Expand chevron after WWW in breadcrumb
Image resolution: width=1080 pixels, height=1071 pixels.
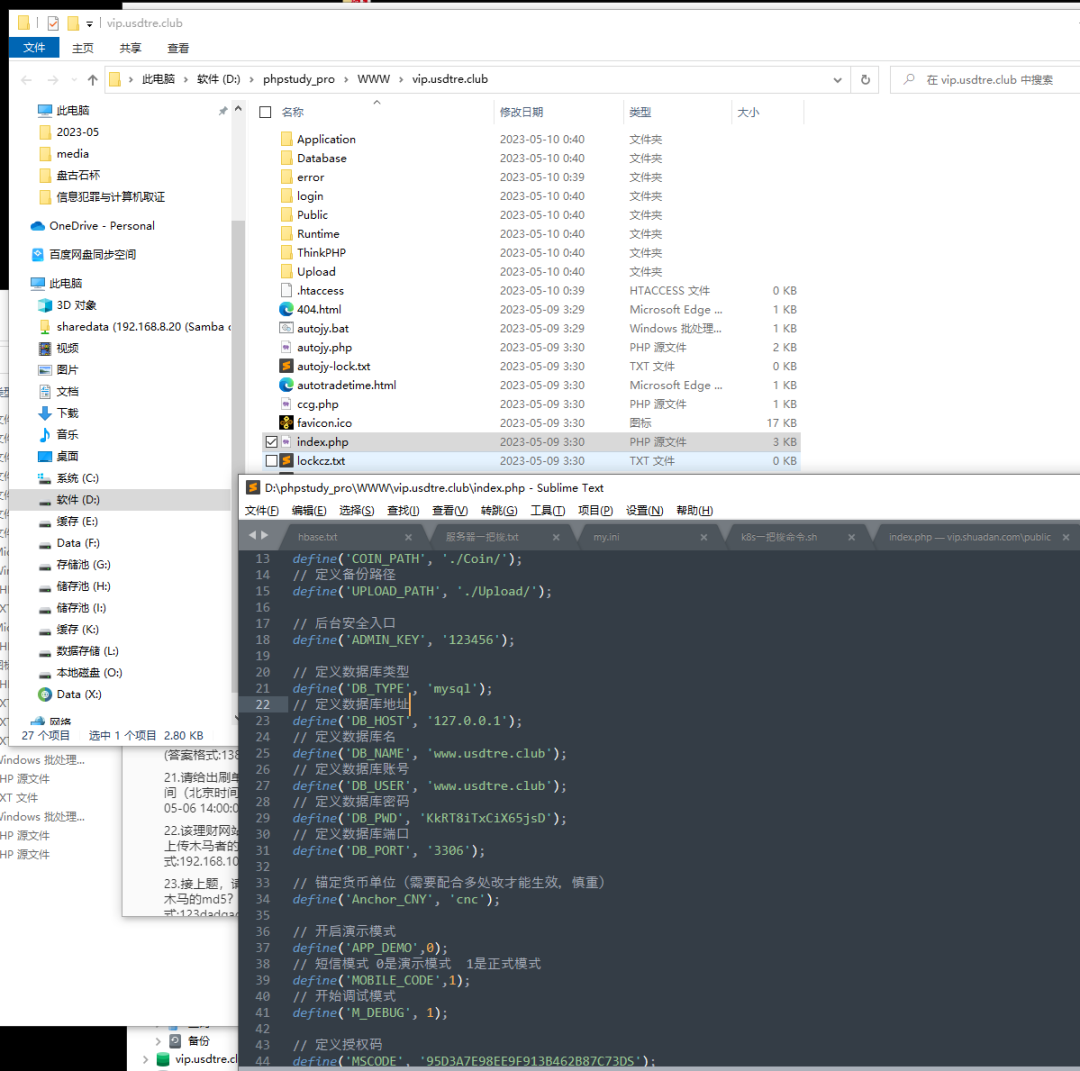(401, 80)
